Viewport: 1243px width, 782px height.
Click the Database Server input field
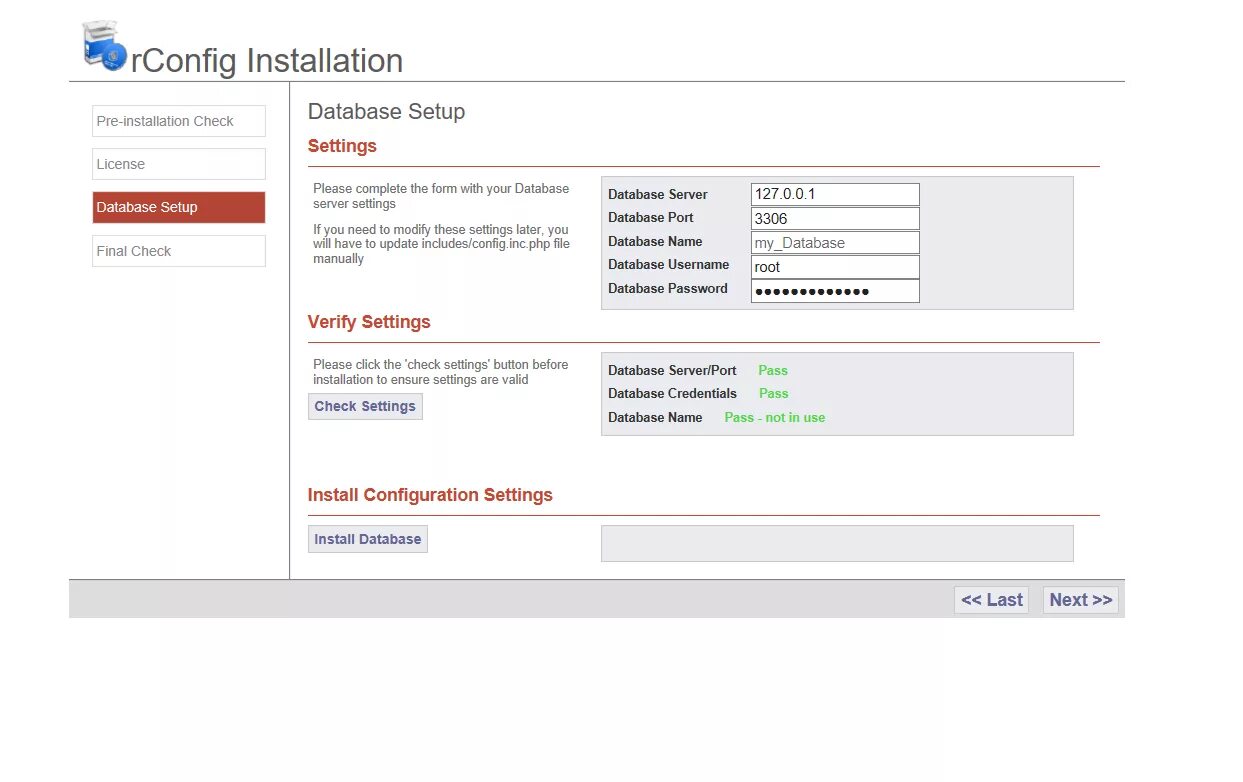(x=835, y=195)
